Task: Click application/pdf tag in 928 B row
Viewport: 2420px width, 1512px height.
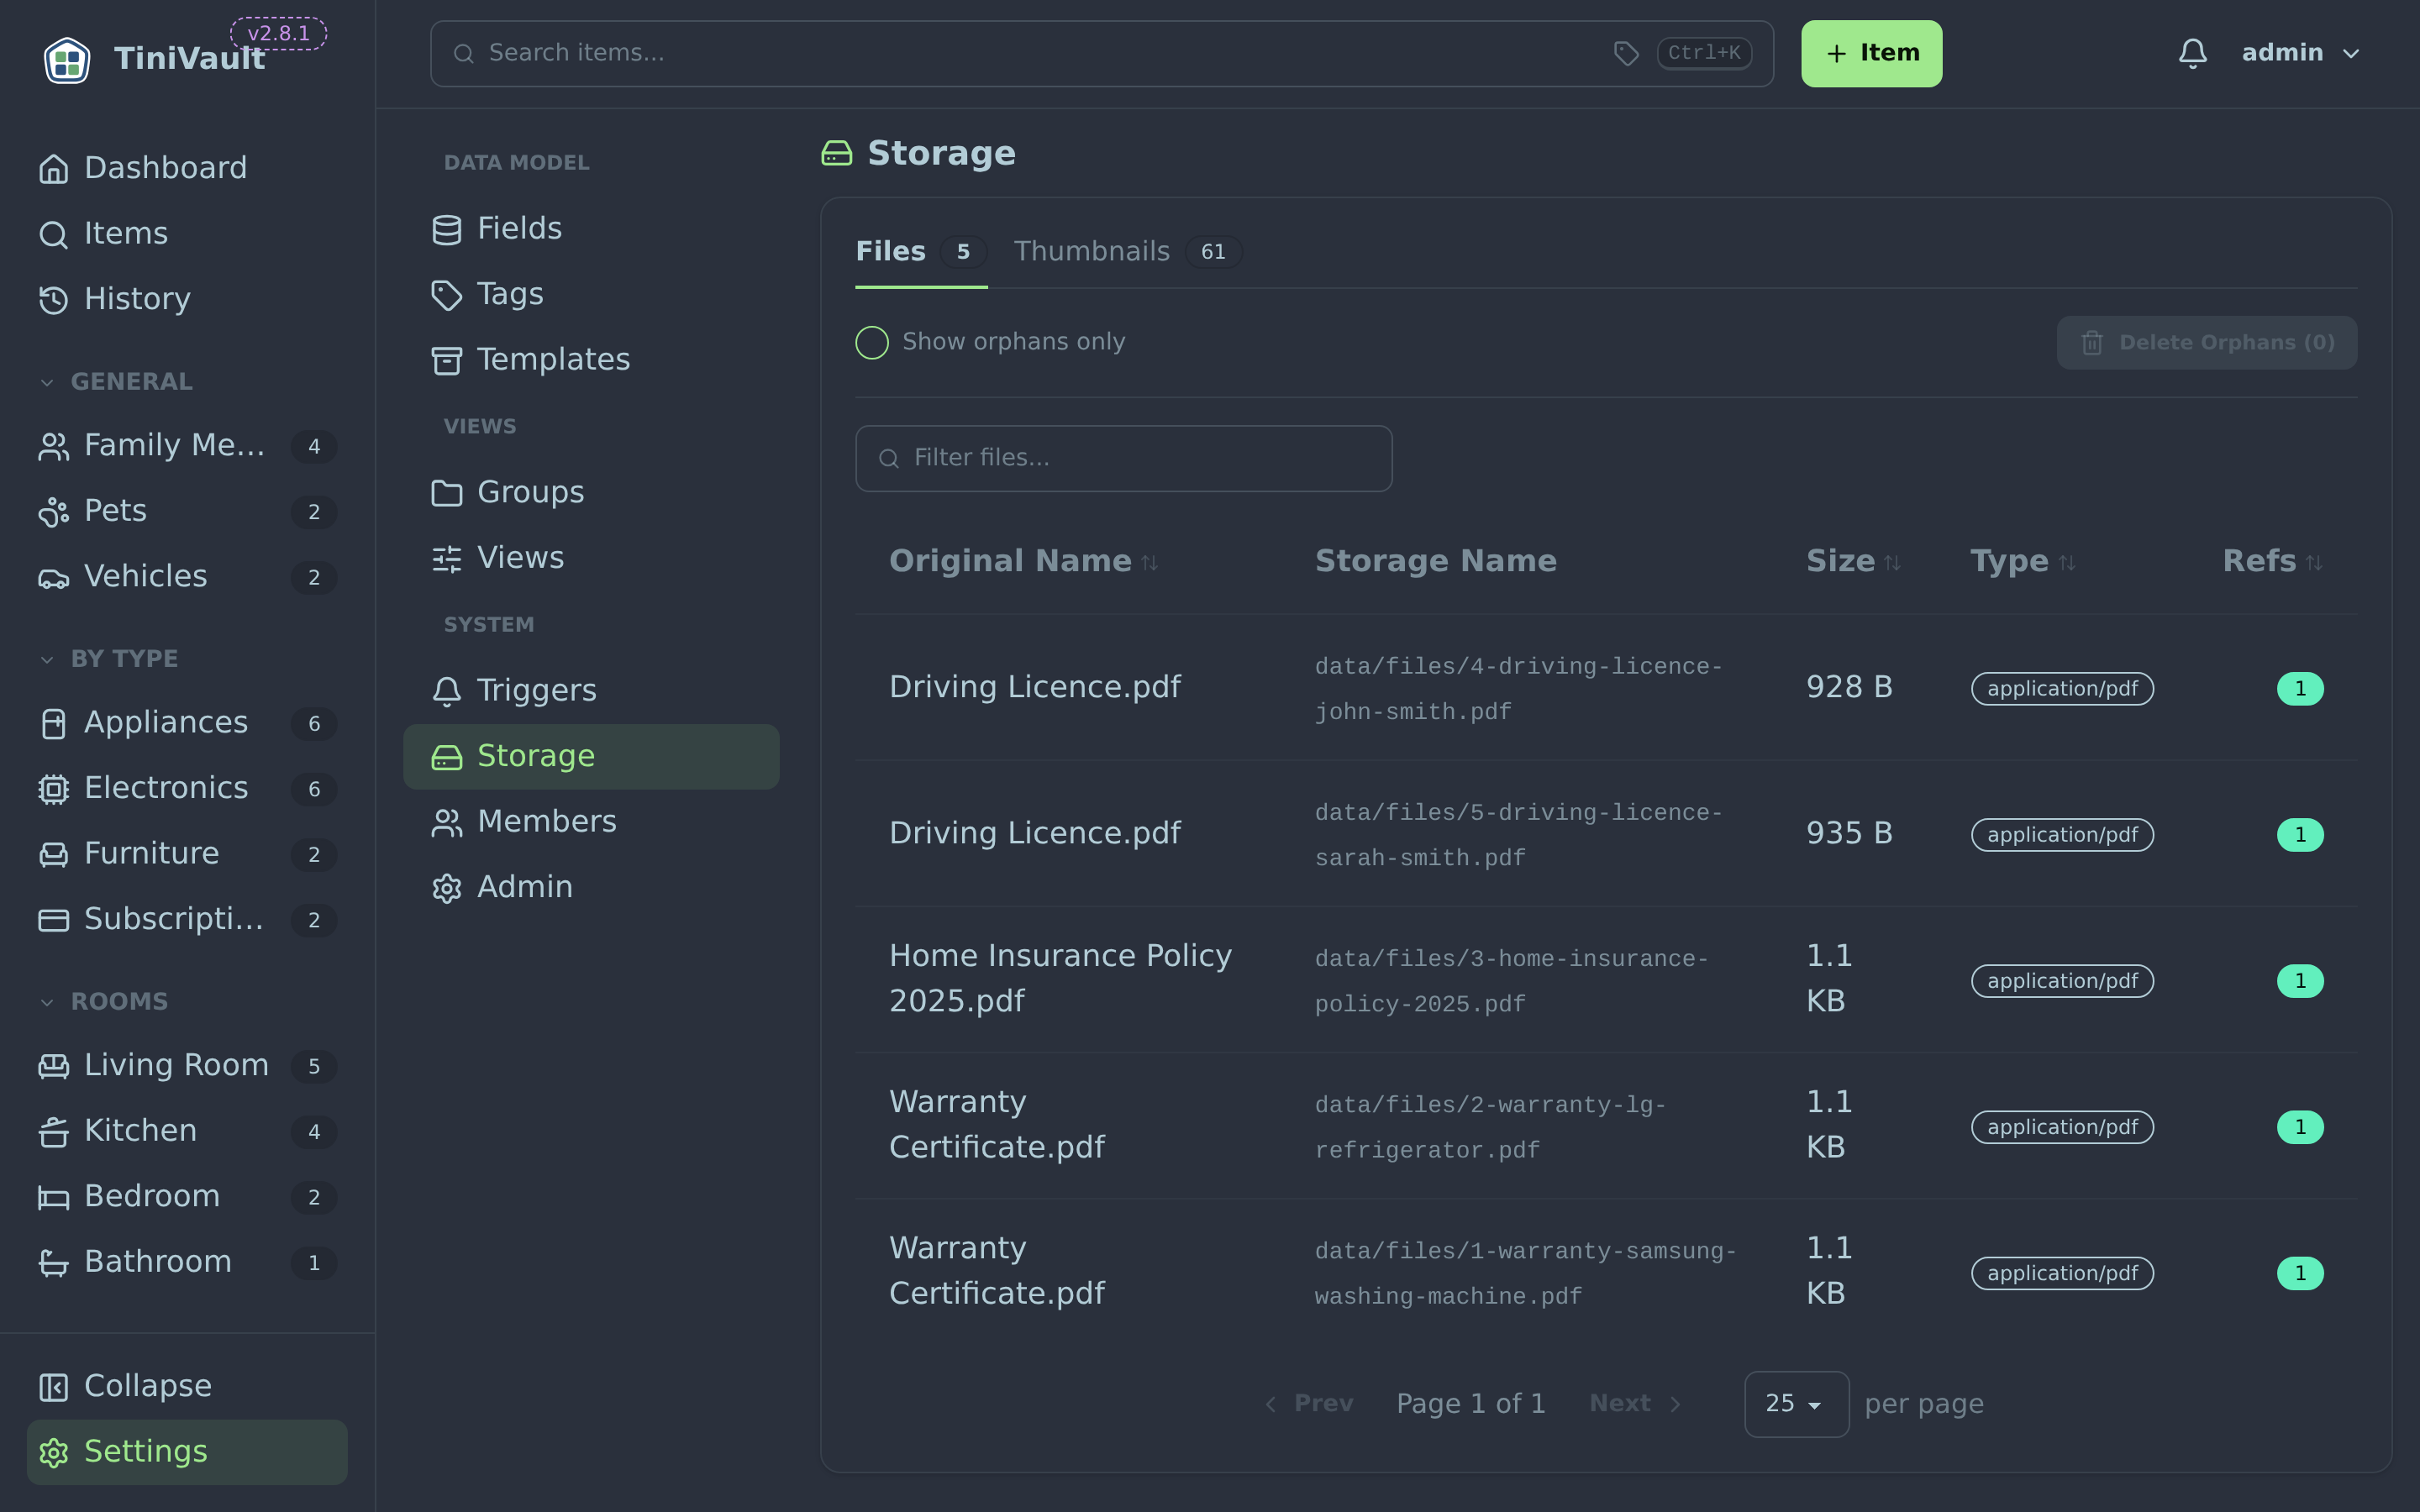Action: click(x=2062, y=689)
